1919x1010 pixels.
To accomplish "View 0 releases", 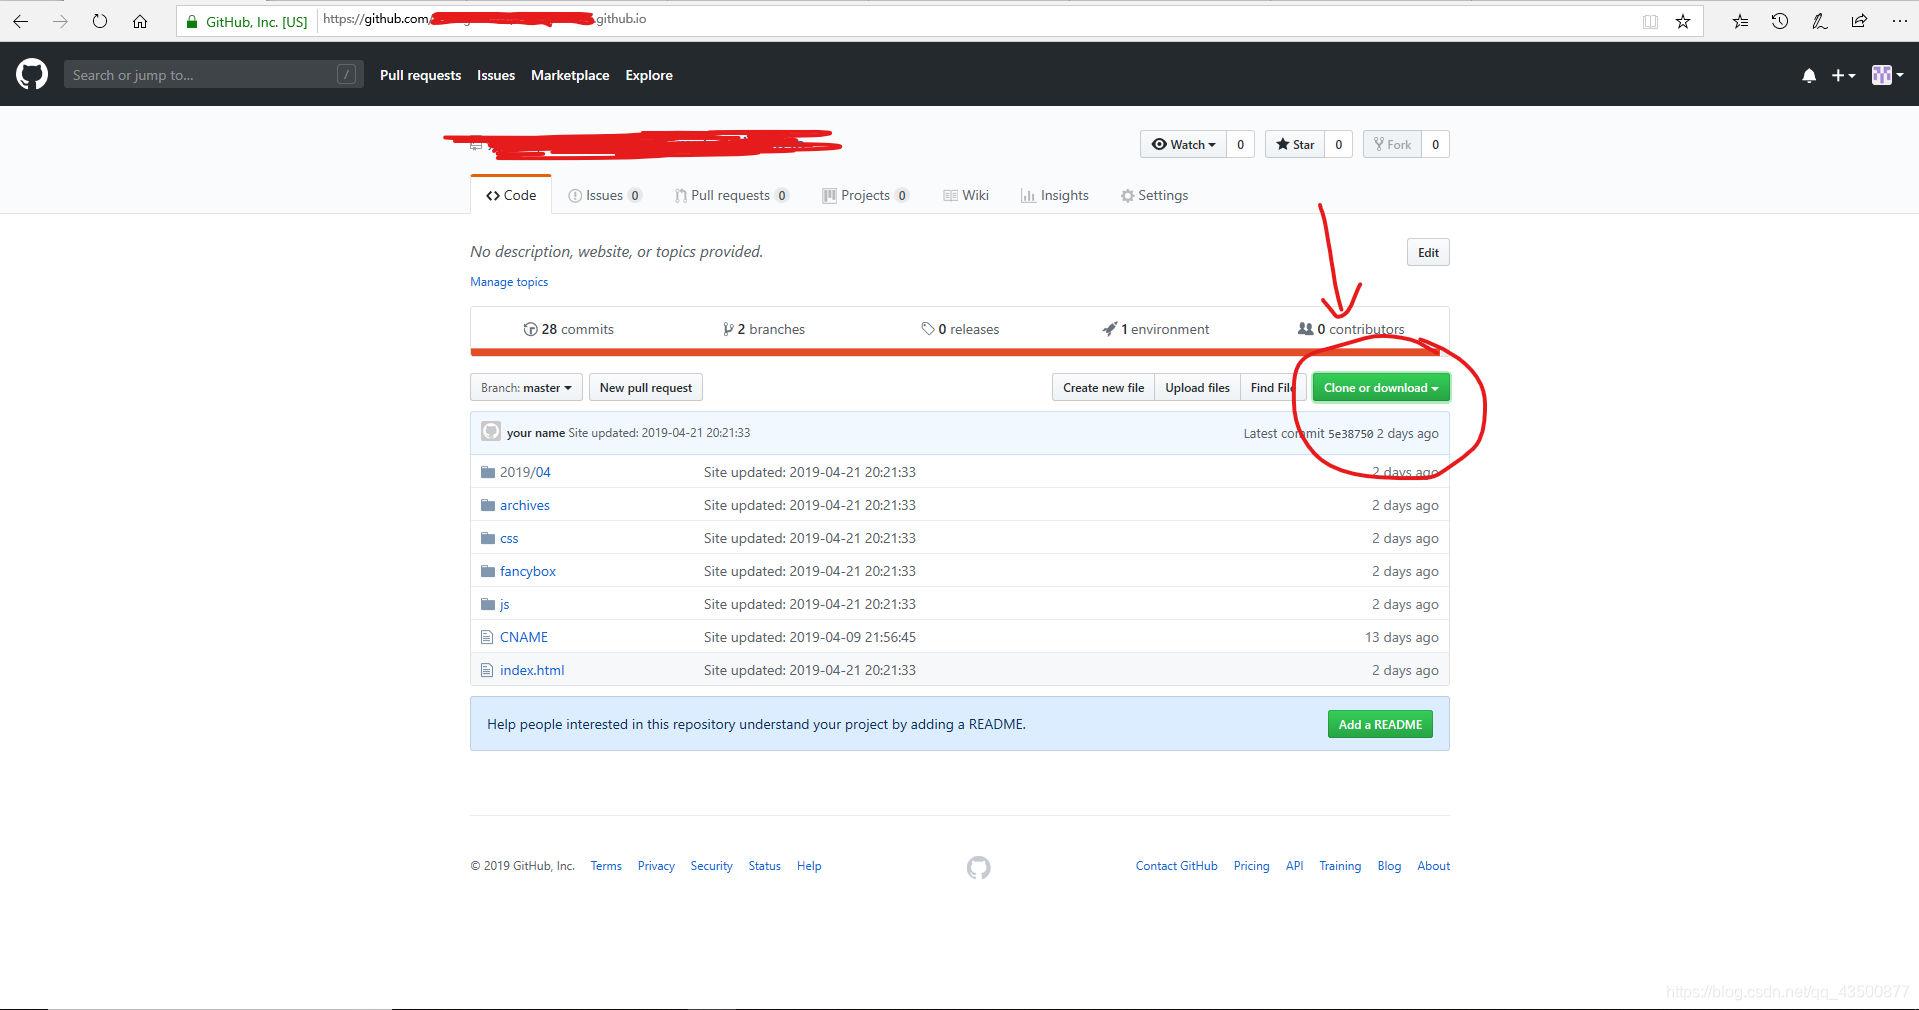I will 960,329.
